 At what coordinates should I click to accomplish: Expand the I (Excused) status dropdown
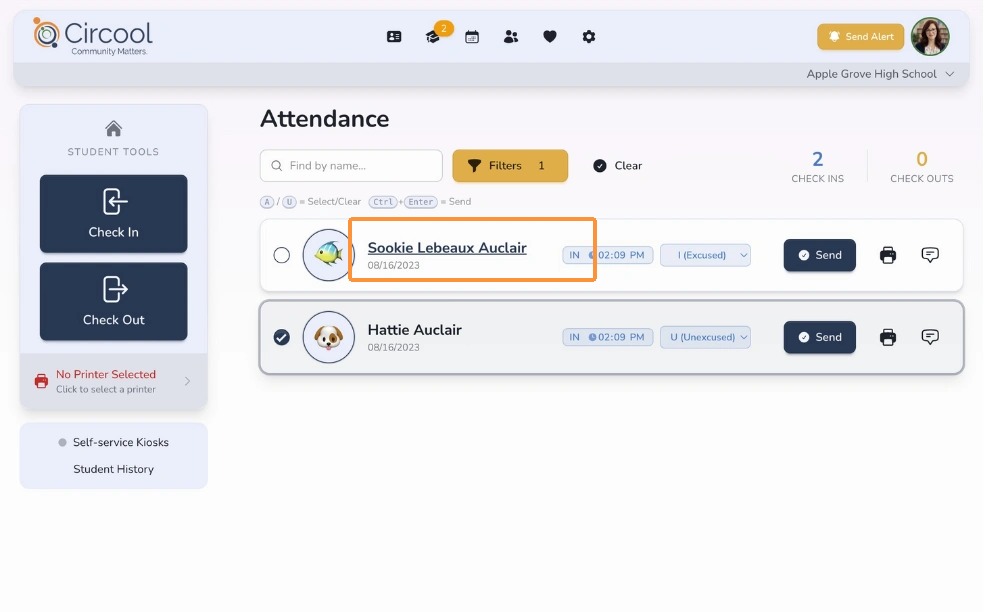point(705,255)
